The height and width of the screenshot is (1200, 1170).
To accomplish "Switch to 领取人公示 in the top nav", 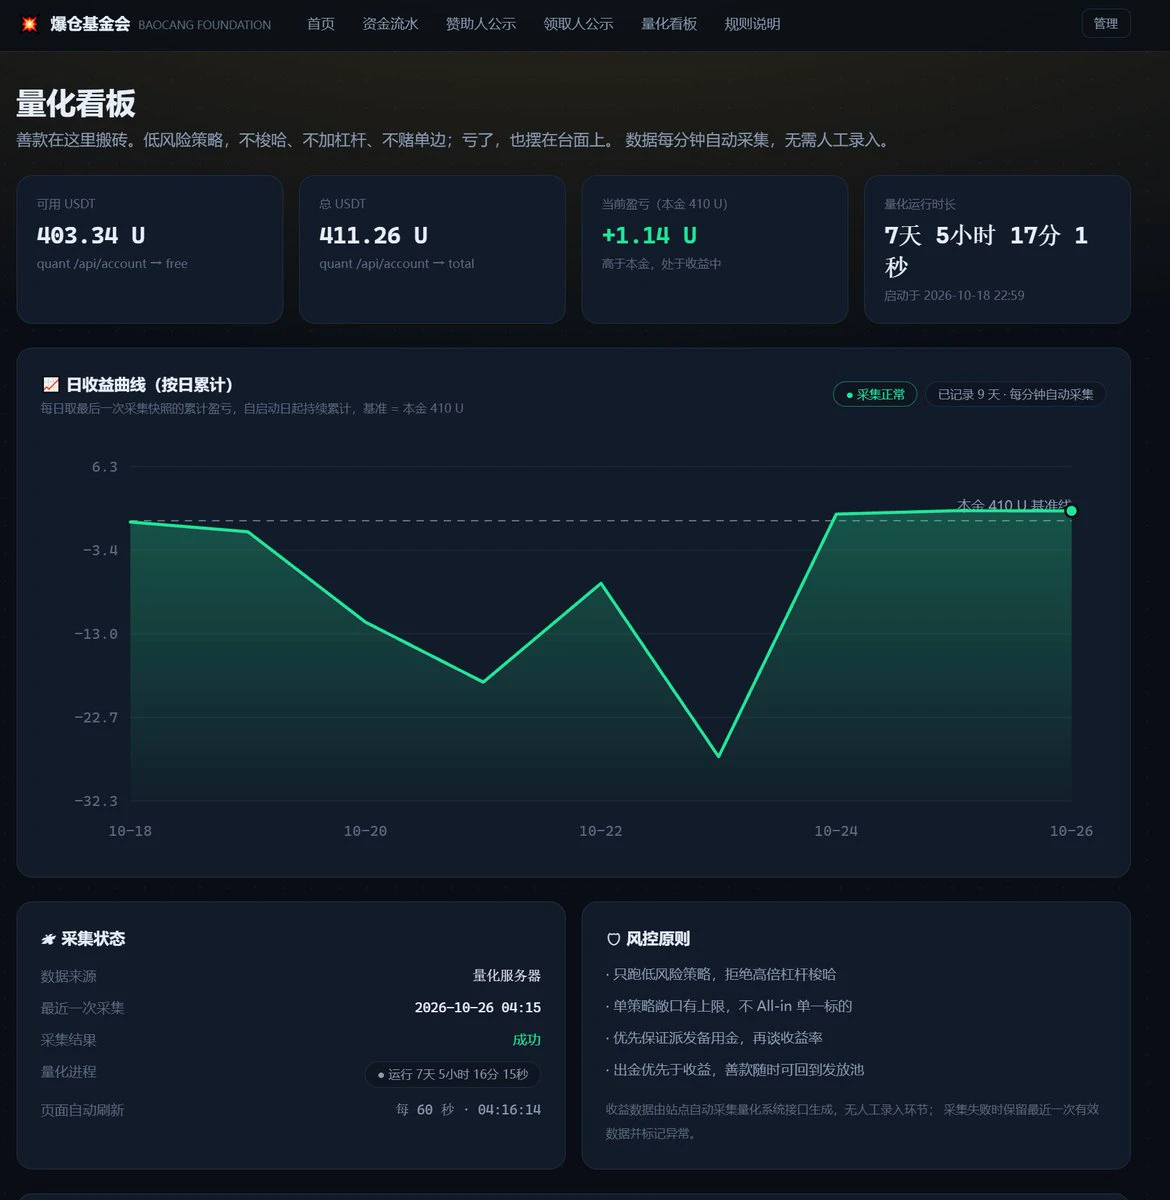I will (x=579, y=24).
